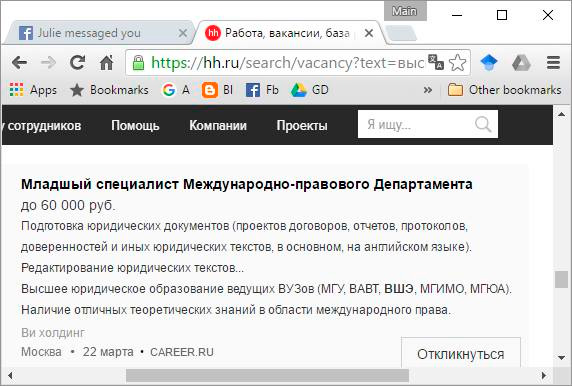572x386 pixels.
Task: Click the browser back arrow
Action: pos(20,63)
